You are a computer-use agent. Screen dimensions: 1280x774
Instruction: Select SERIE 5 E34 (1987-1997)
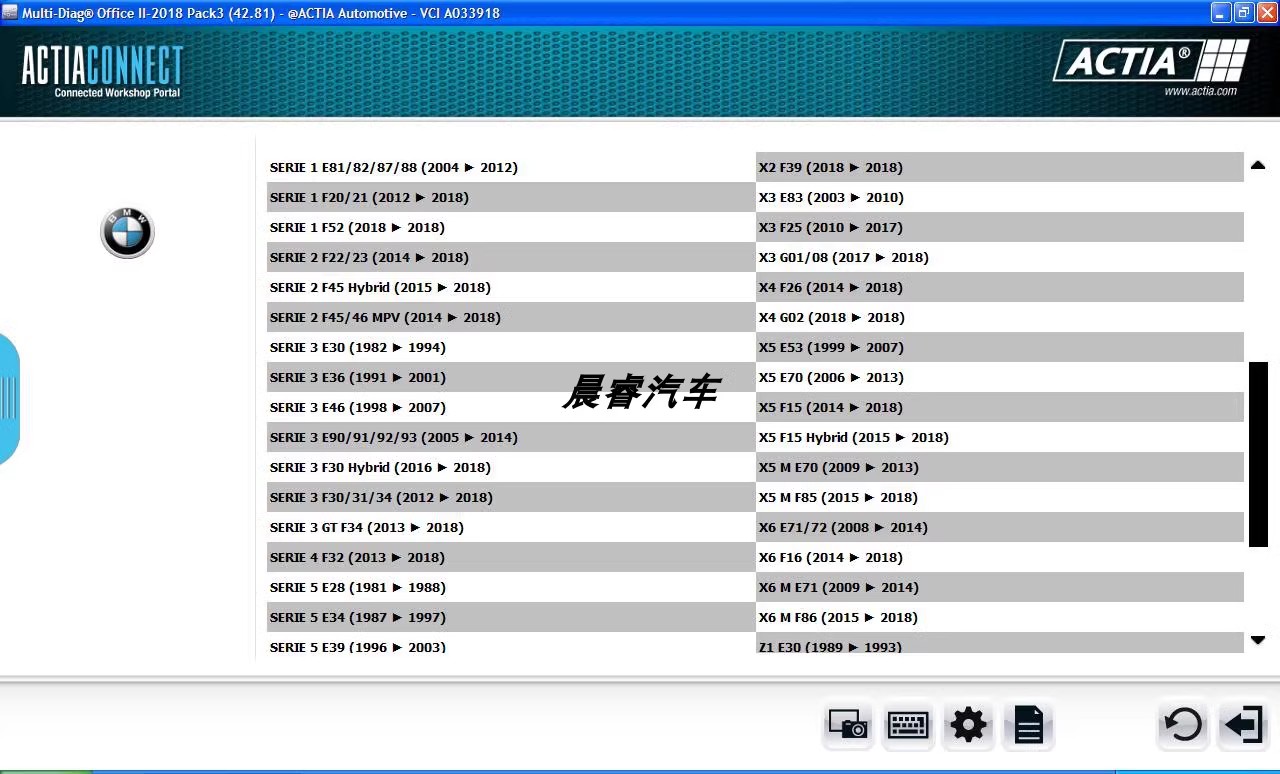[511, 617]
